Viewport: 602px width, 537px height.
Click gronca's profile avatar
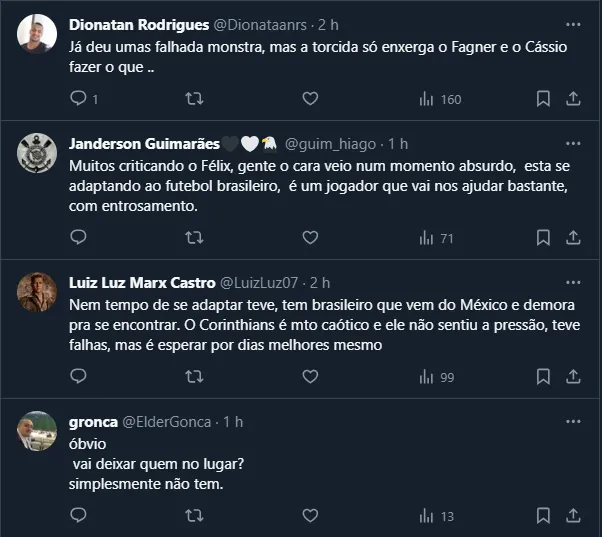[37, 431]
